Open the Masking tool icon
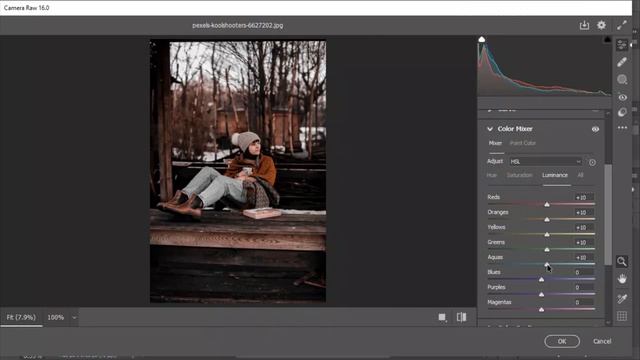Screen dimensions: 640x360 [622, 80]
